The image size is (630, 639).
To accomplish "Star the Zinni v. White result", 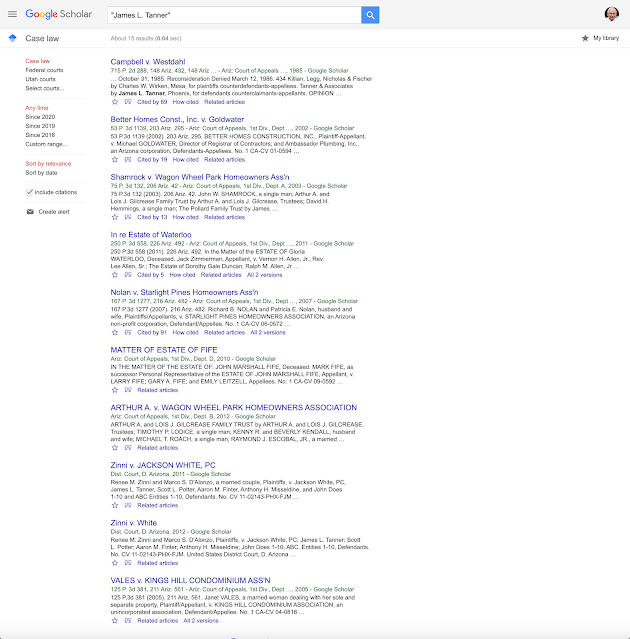I will tap(115, 563).
